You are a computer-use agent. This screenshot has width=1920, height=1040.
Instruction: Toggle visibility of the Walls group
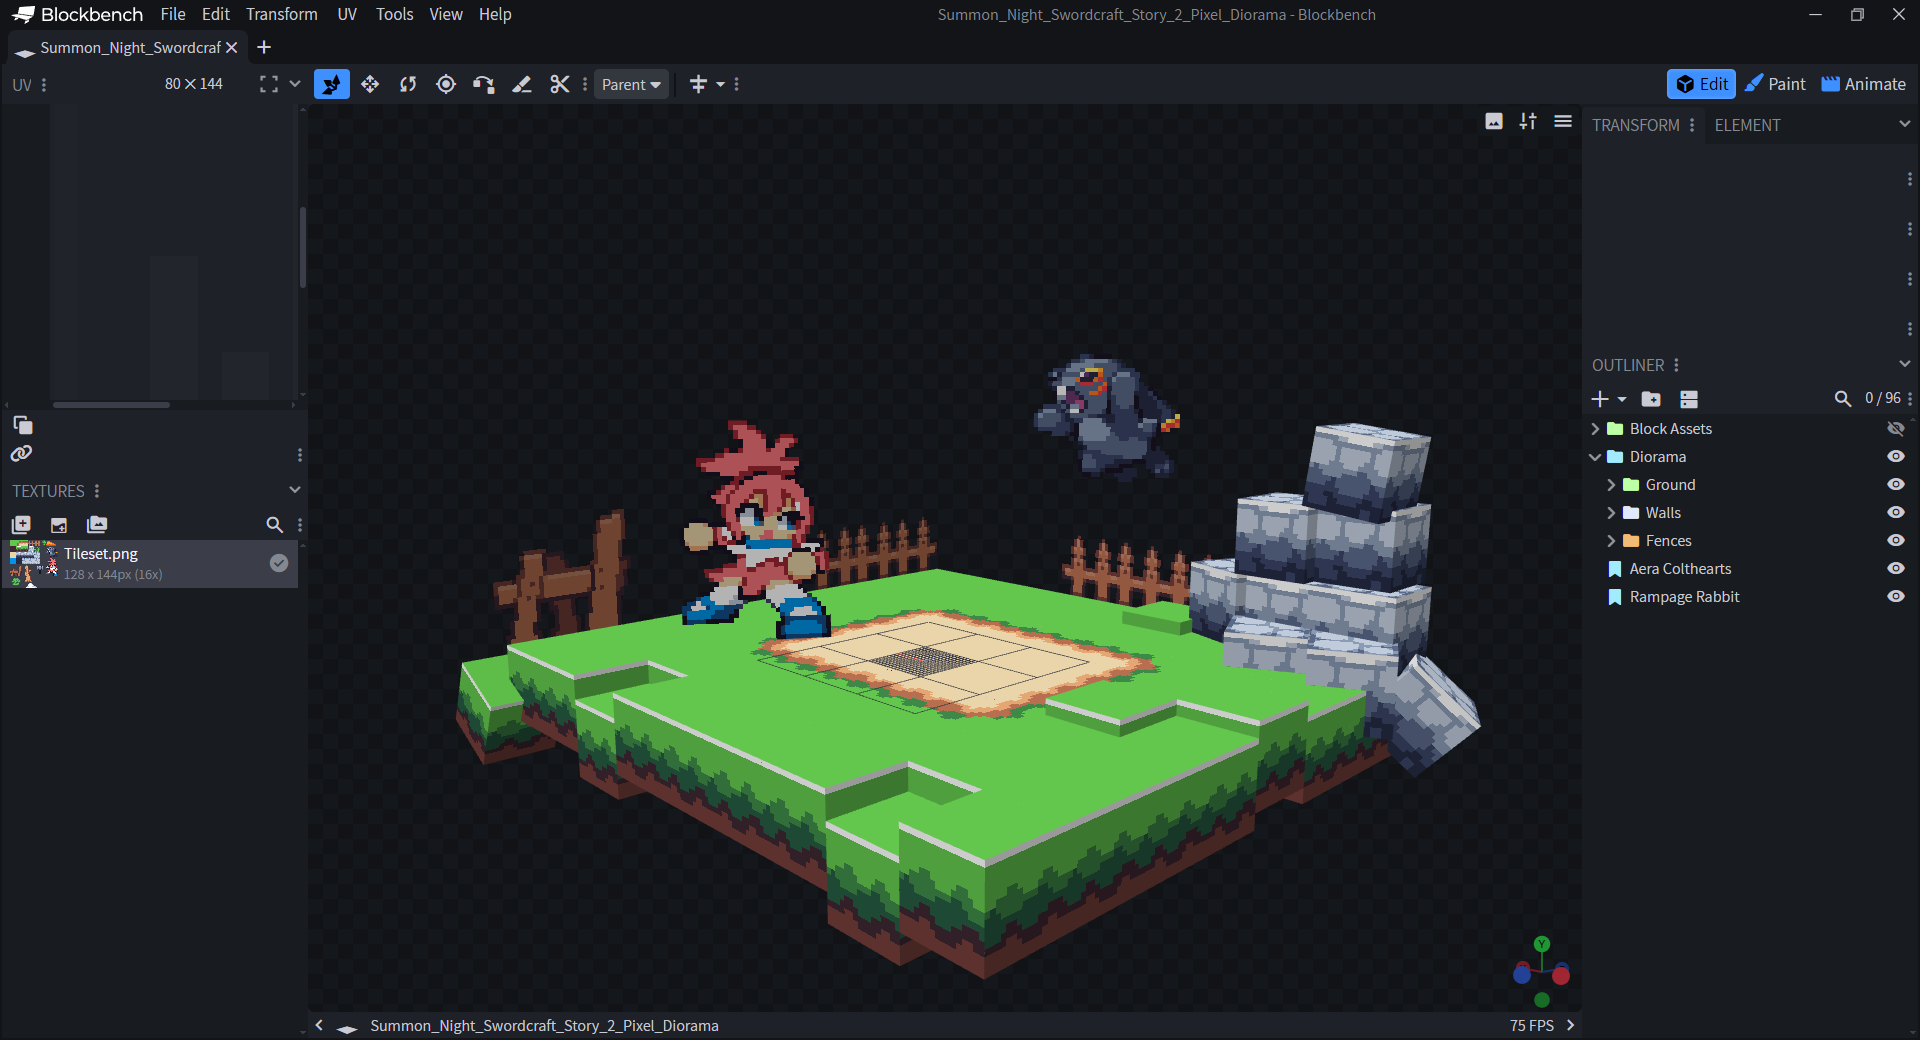tap(1895, 512)
